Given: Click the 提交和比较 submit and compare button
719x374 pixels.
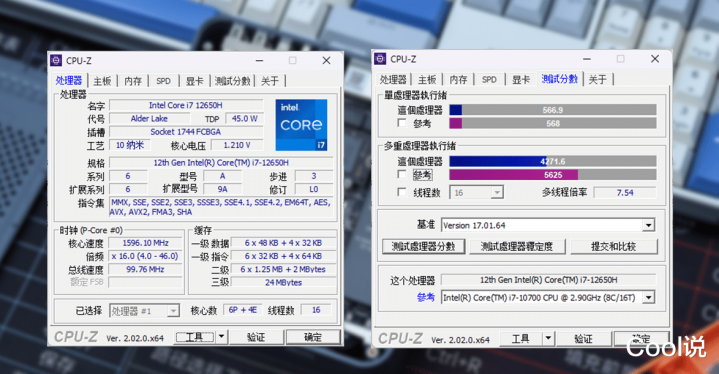Looking at the screenshot, I should coord(614,246).
